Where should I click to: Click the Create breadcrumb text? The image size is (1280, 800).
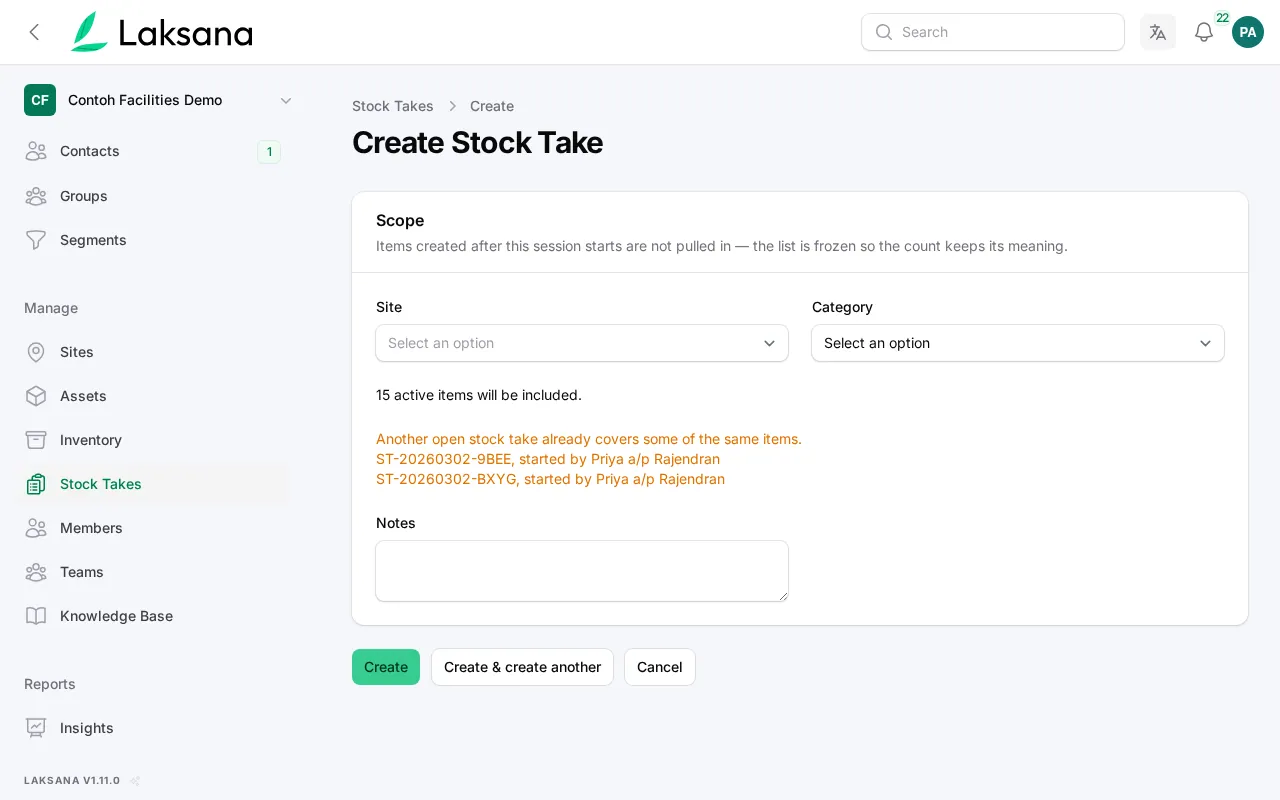pyautogui.click(x=492, y=106)
